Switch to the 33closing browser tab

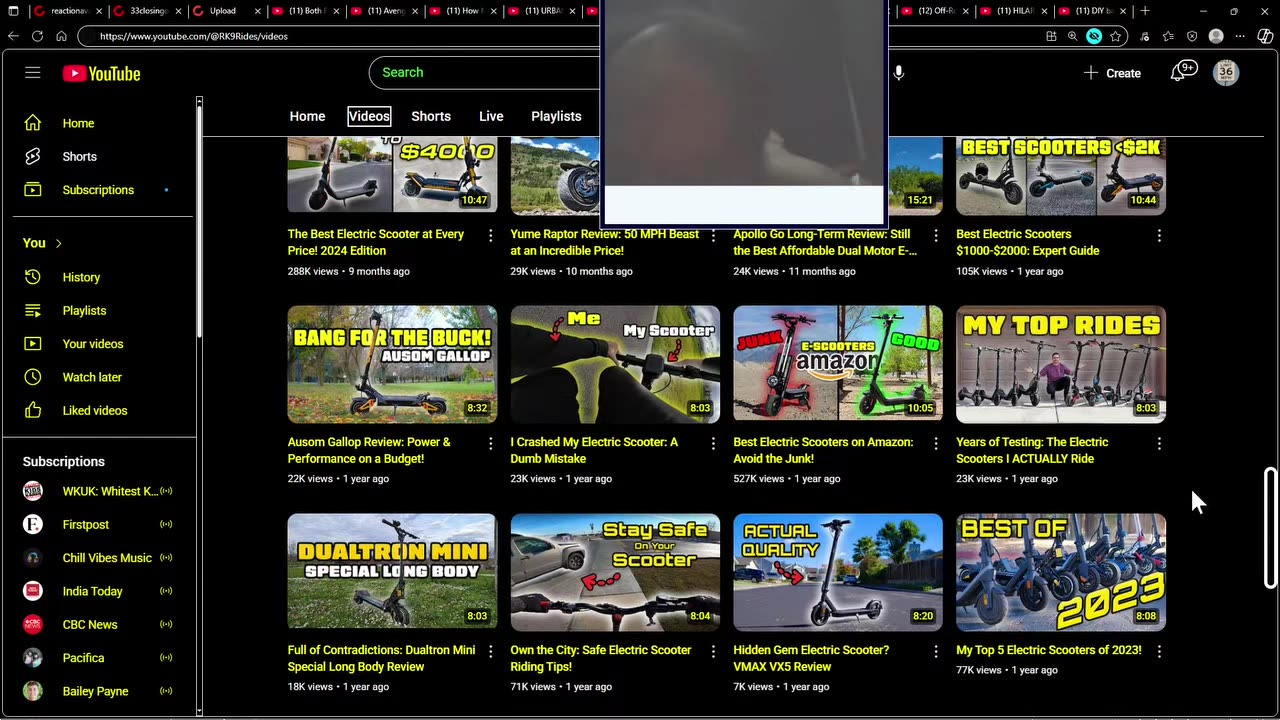[x=146, y=11]
